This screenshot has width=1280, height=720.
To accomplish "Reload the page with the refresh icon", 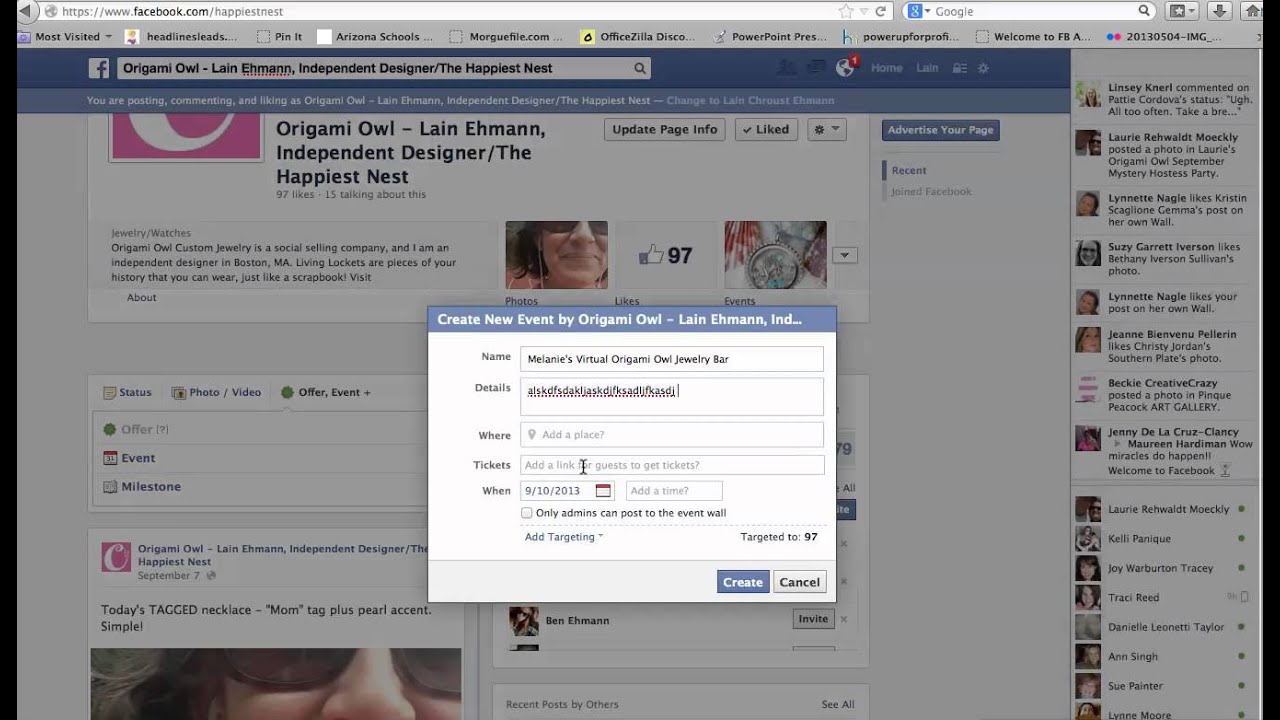I will tap(881, 11).
